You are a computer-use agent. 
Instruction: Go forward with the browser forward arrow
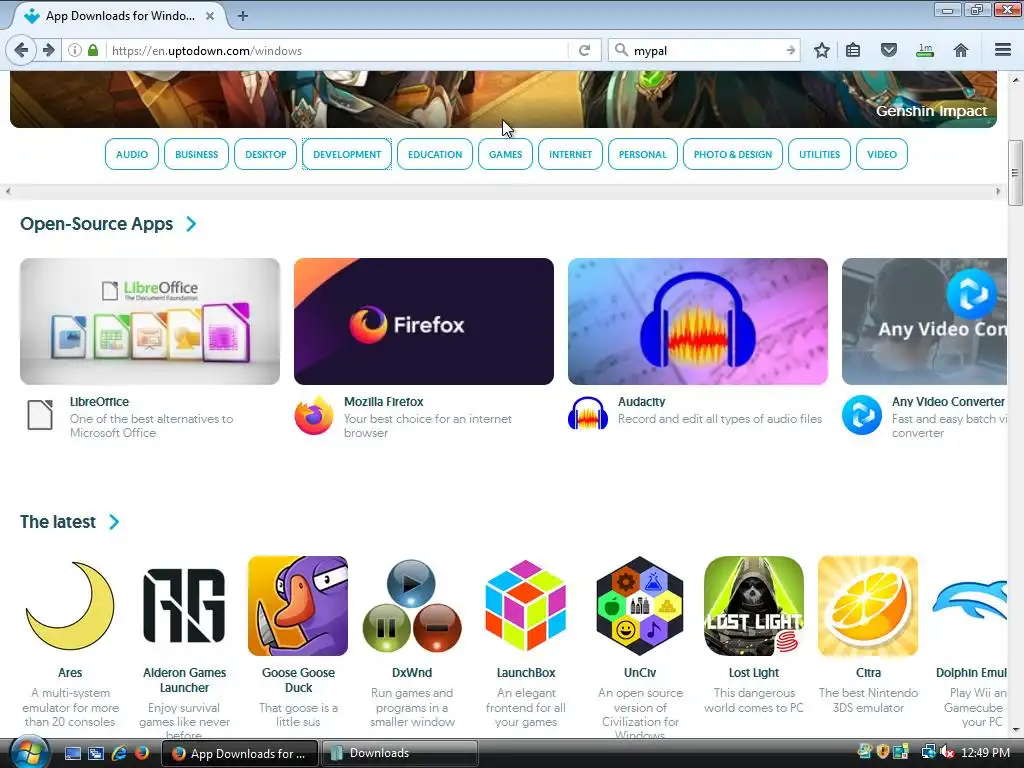(49, 50)
